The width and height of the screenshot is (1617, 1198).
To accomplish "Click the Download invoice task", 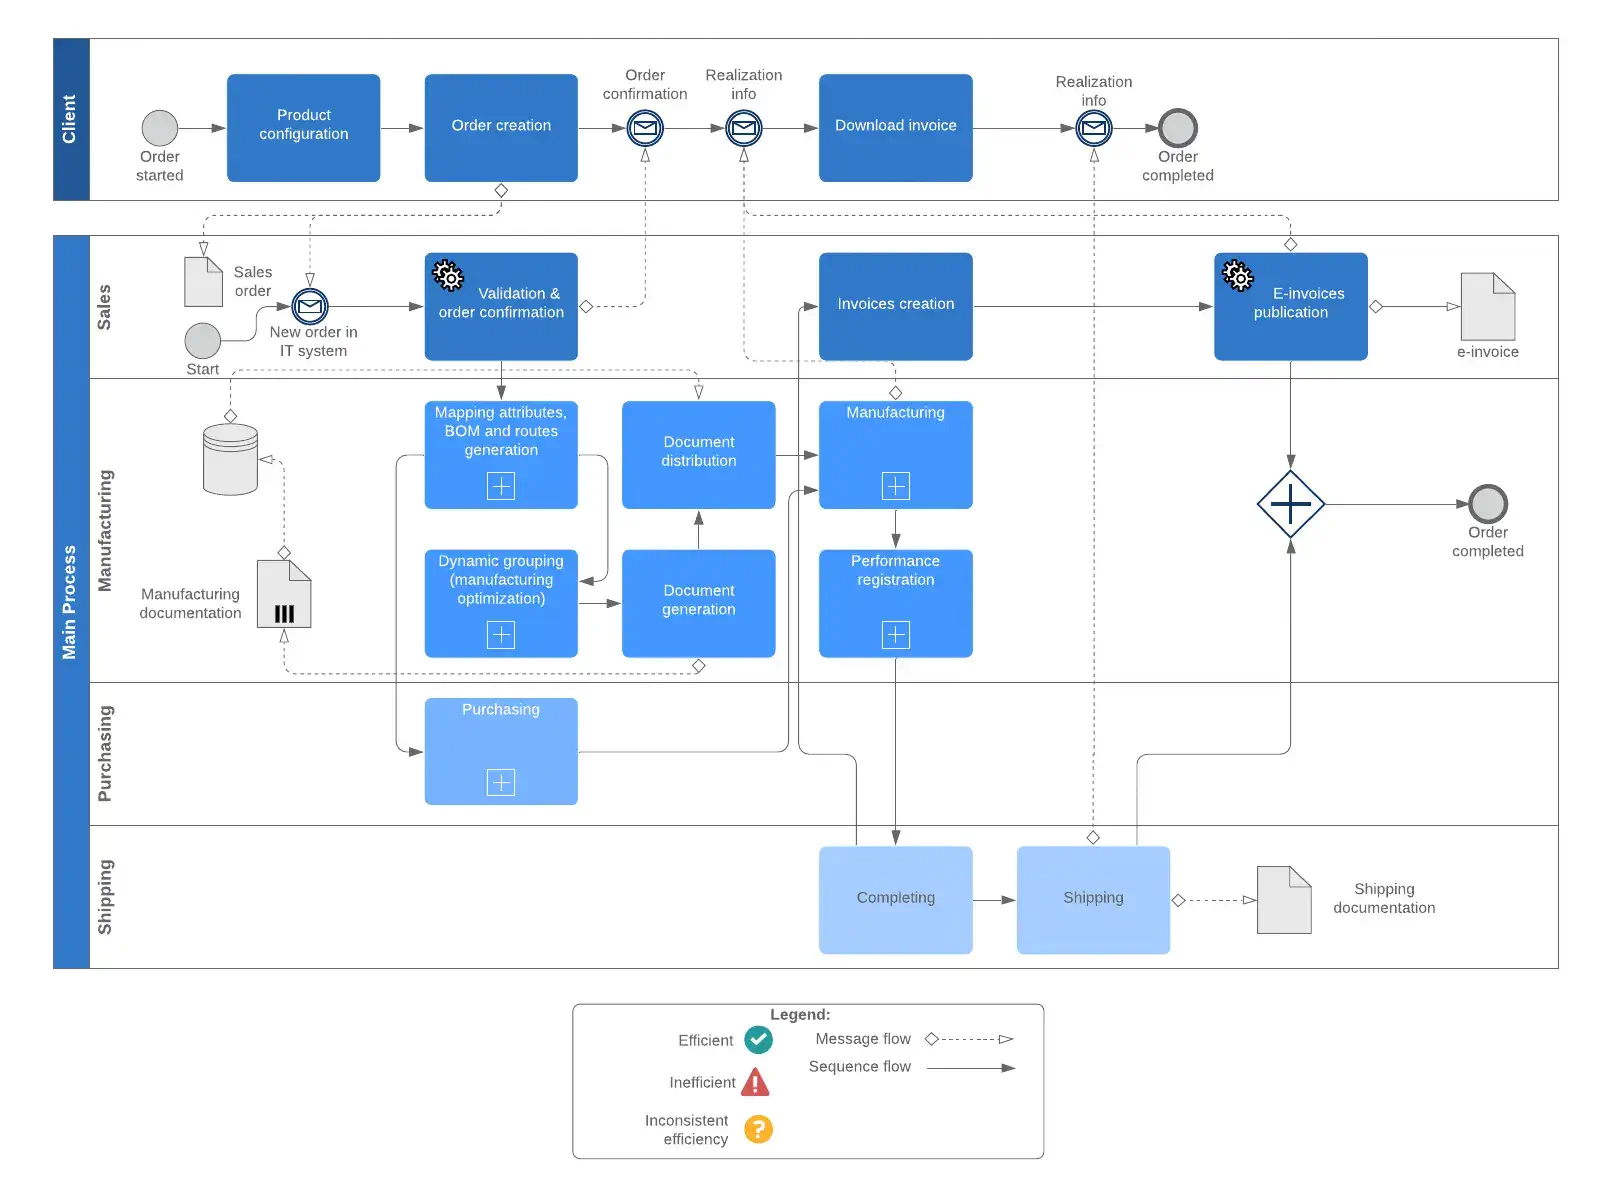I will 895,127.
